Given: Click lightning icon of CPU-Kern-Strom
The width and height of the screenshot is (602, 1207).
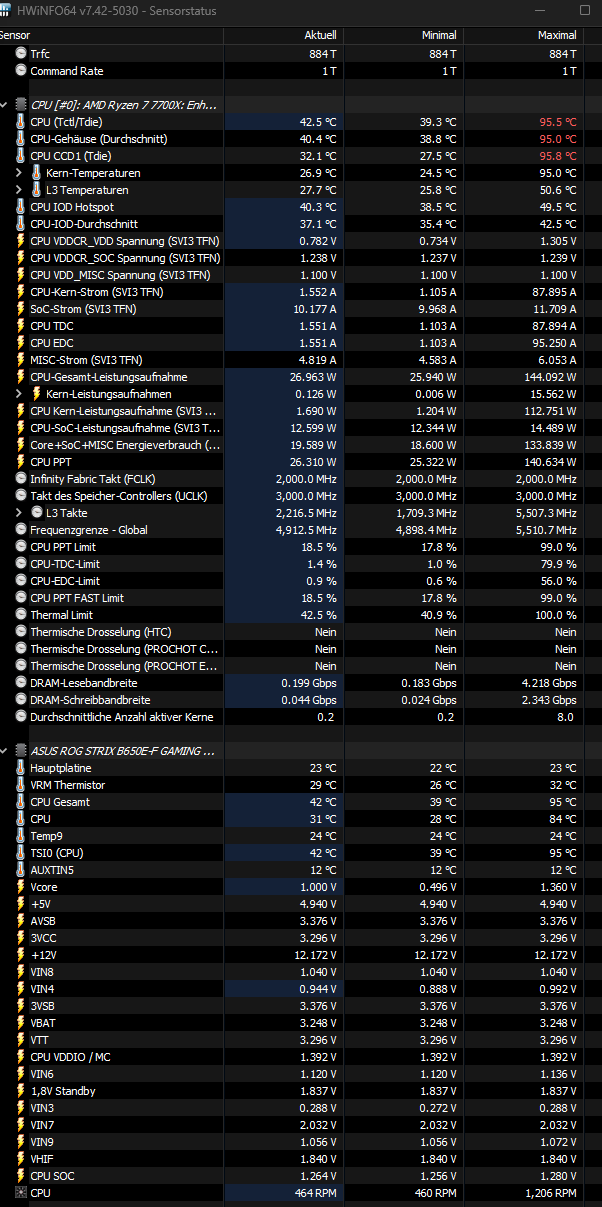Looking at the screenshot, I should 21,292.
